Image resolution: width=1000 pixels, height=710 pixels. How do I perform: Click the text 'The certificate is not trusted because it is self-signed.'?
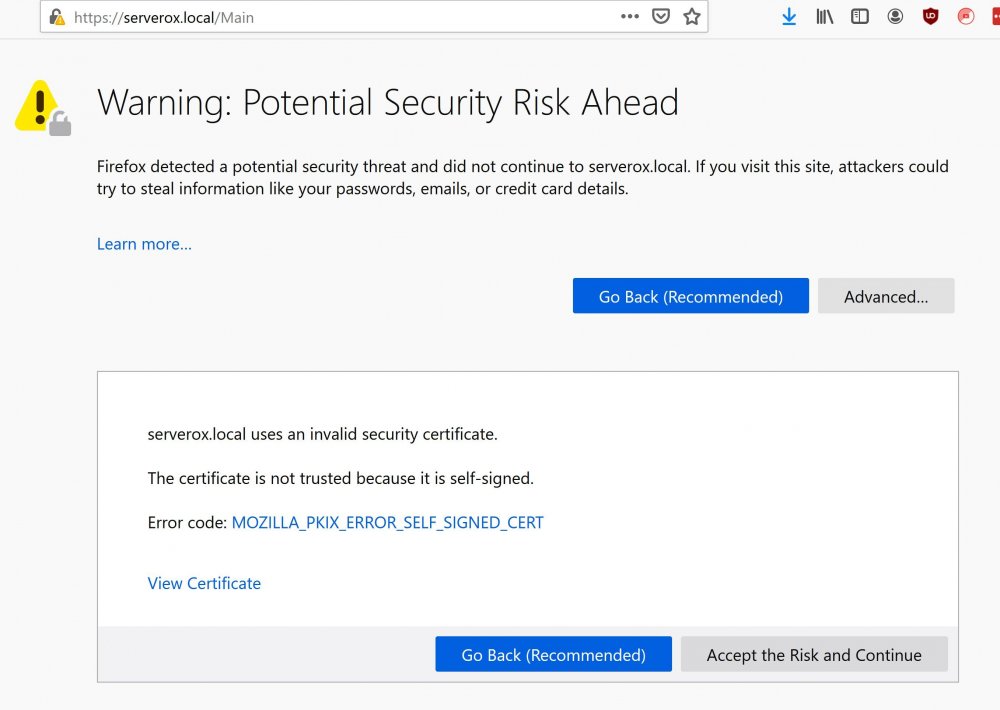[x=341, y=478]
